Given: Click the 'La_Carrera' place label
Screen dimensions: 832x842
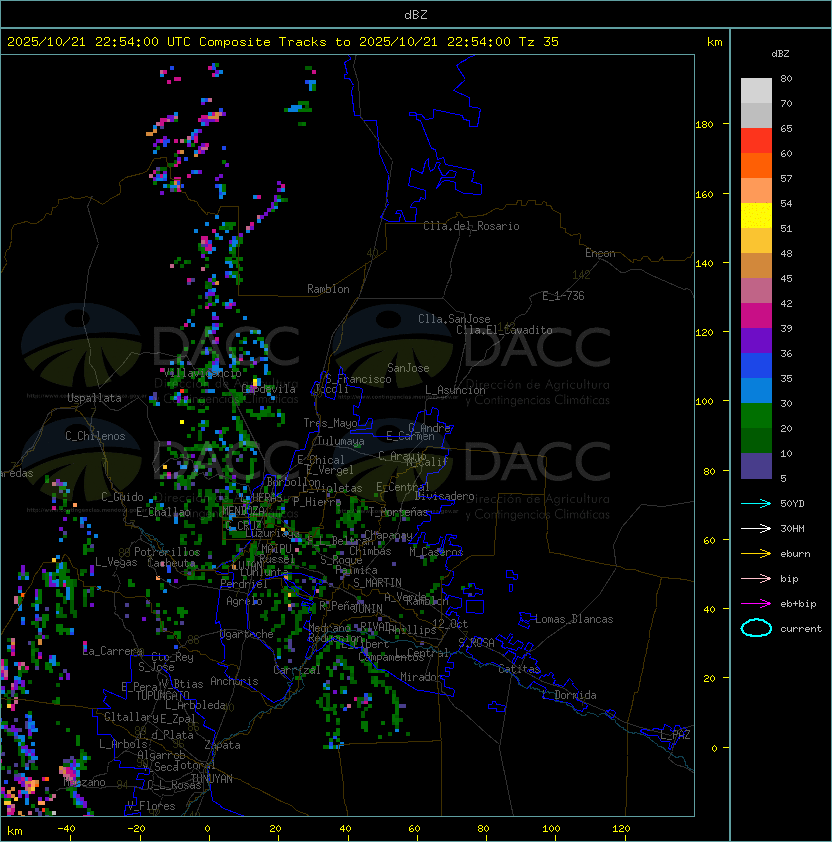Looking at the screenshot, I should click(x=112, y=651).
